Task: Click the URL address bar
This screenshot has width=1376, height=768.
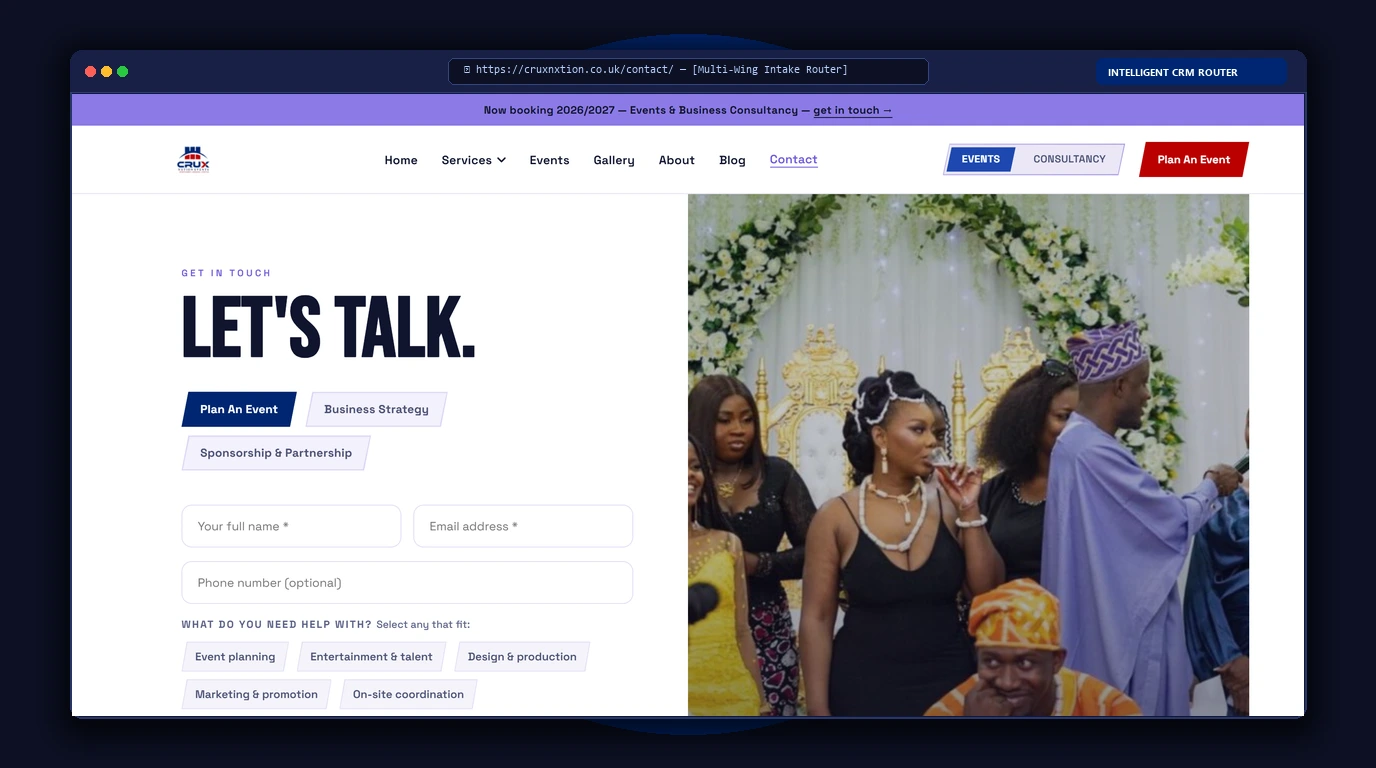Action: (688, 71)
